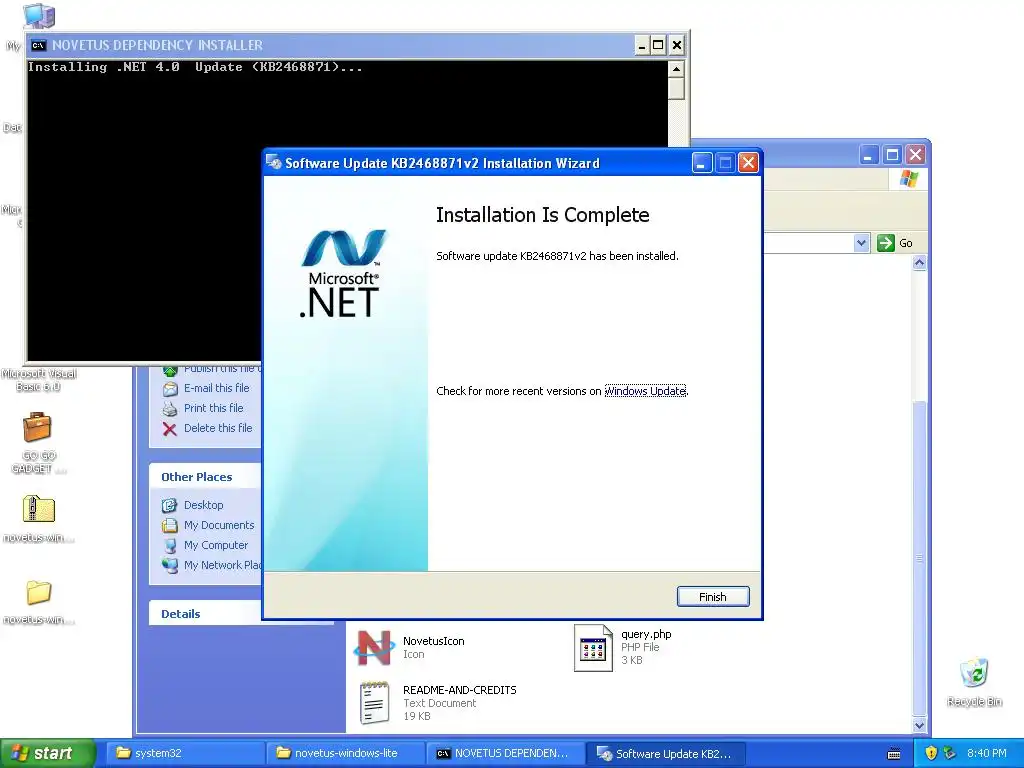Click the My Computer icon in sidebar
The image size is (1024, 768).
tap(170, 545)
